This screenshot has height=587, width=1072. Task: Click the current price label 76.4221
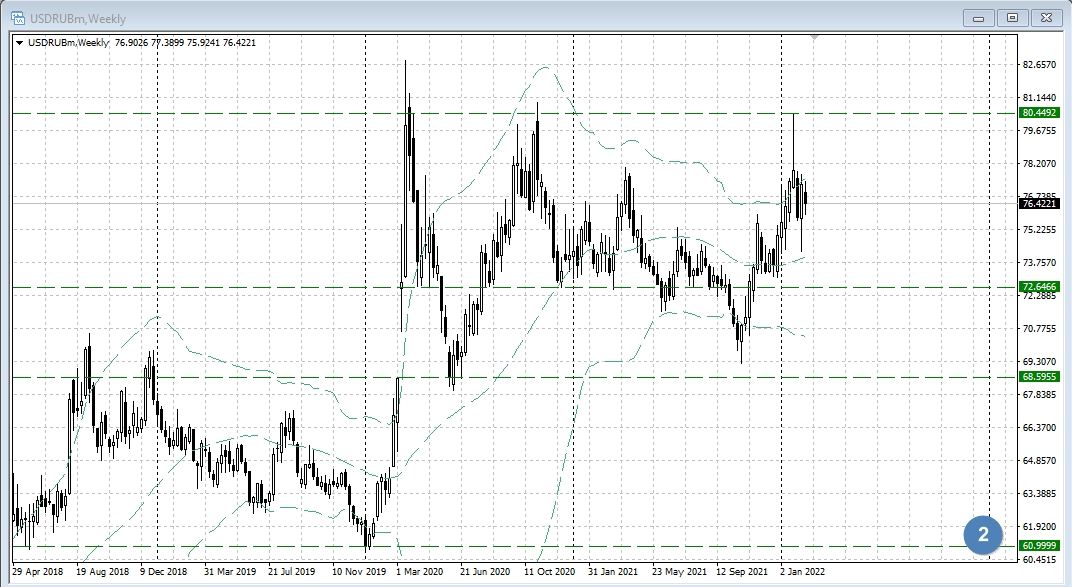1040,204
